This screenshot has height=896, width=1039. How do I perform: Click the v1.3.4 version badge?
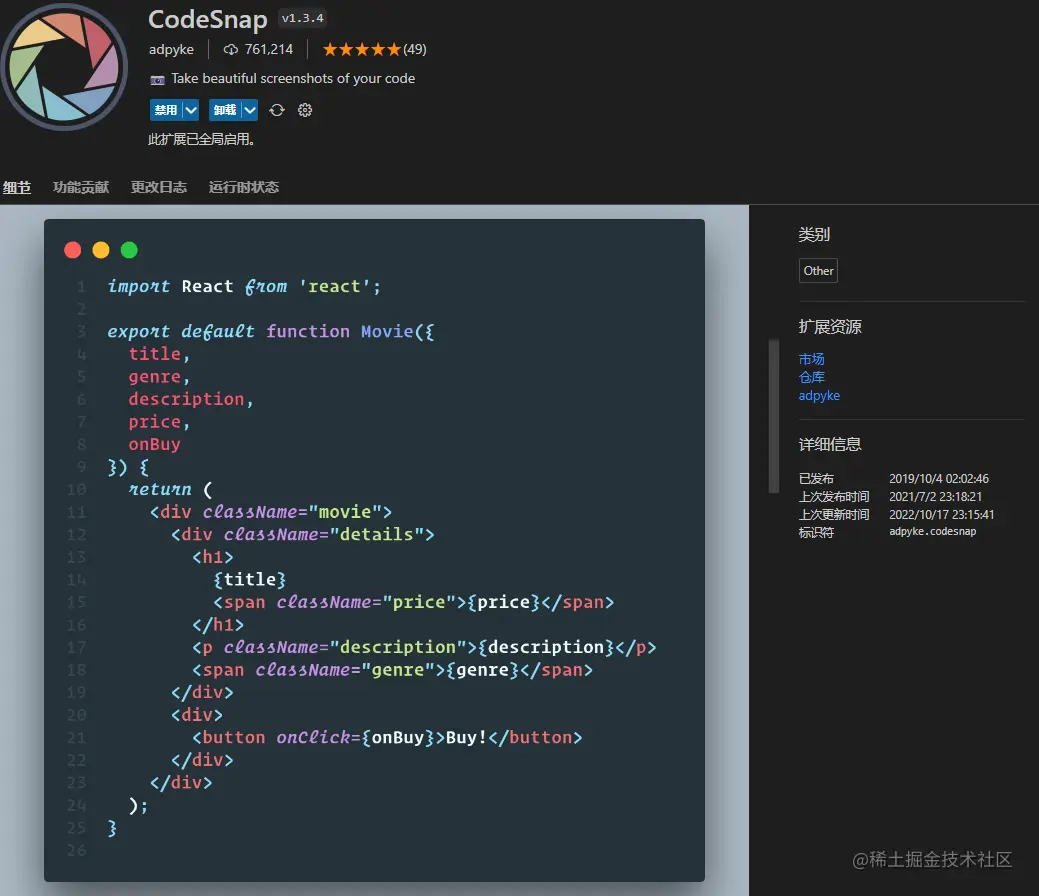pos(303,19)
